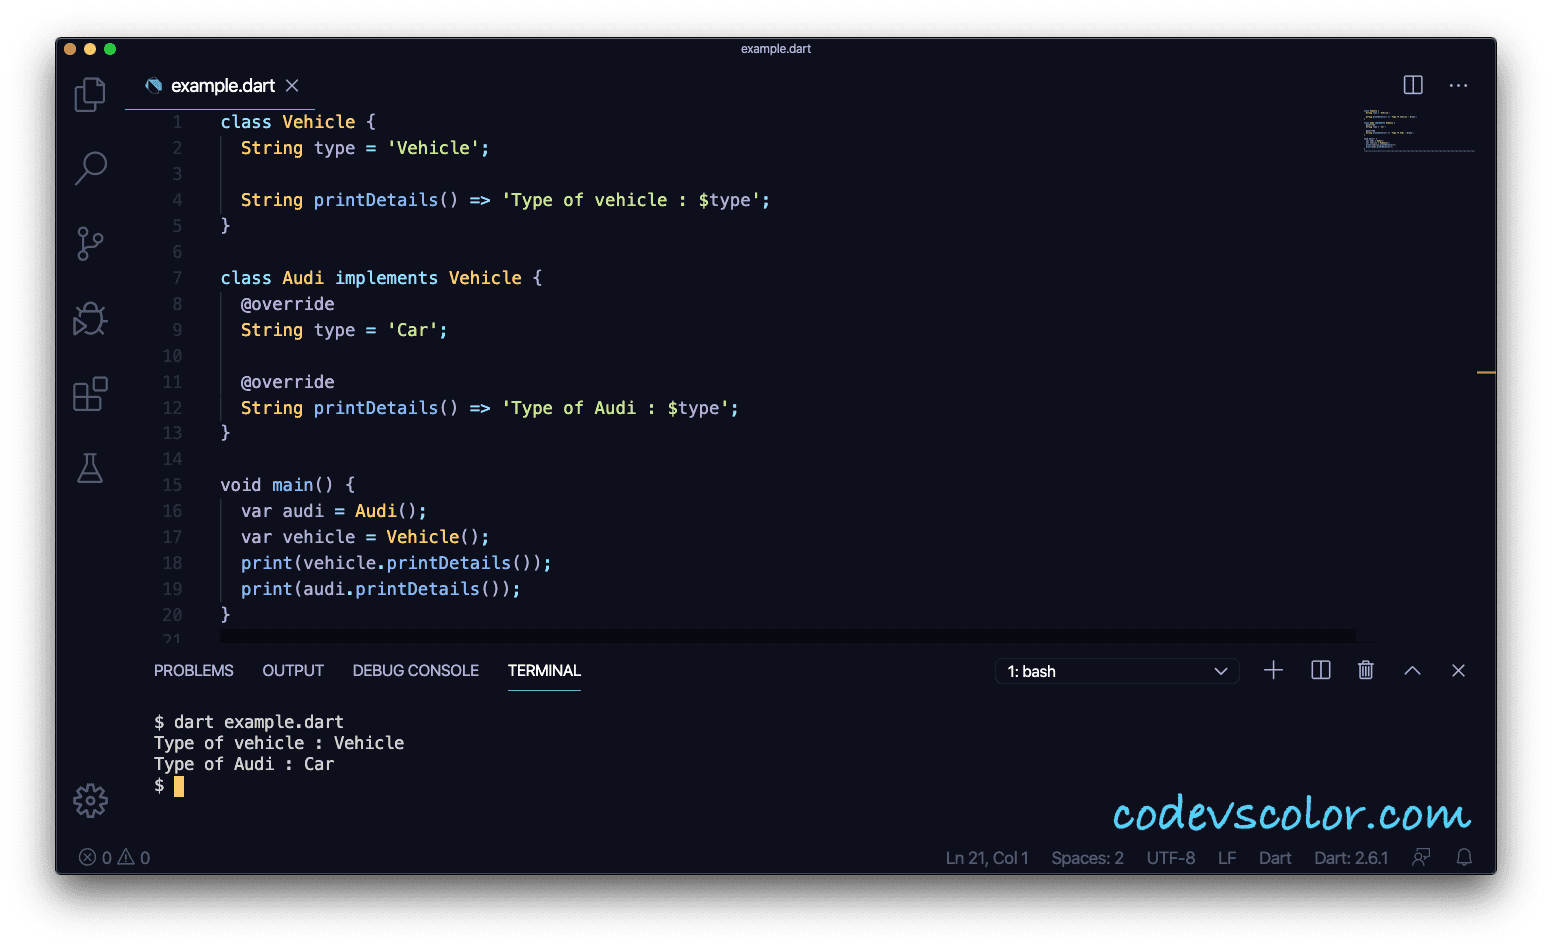Click the Dart file icon on the tab
The height and width of the screenshot is (948, 1552).
point(154,86)
